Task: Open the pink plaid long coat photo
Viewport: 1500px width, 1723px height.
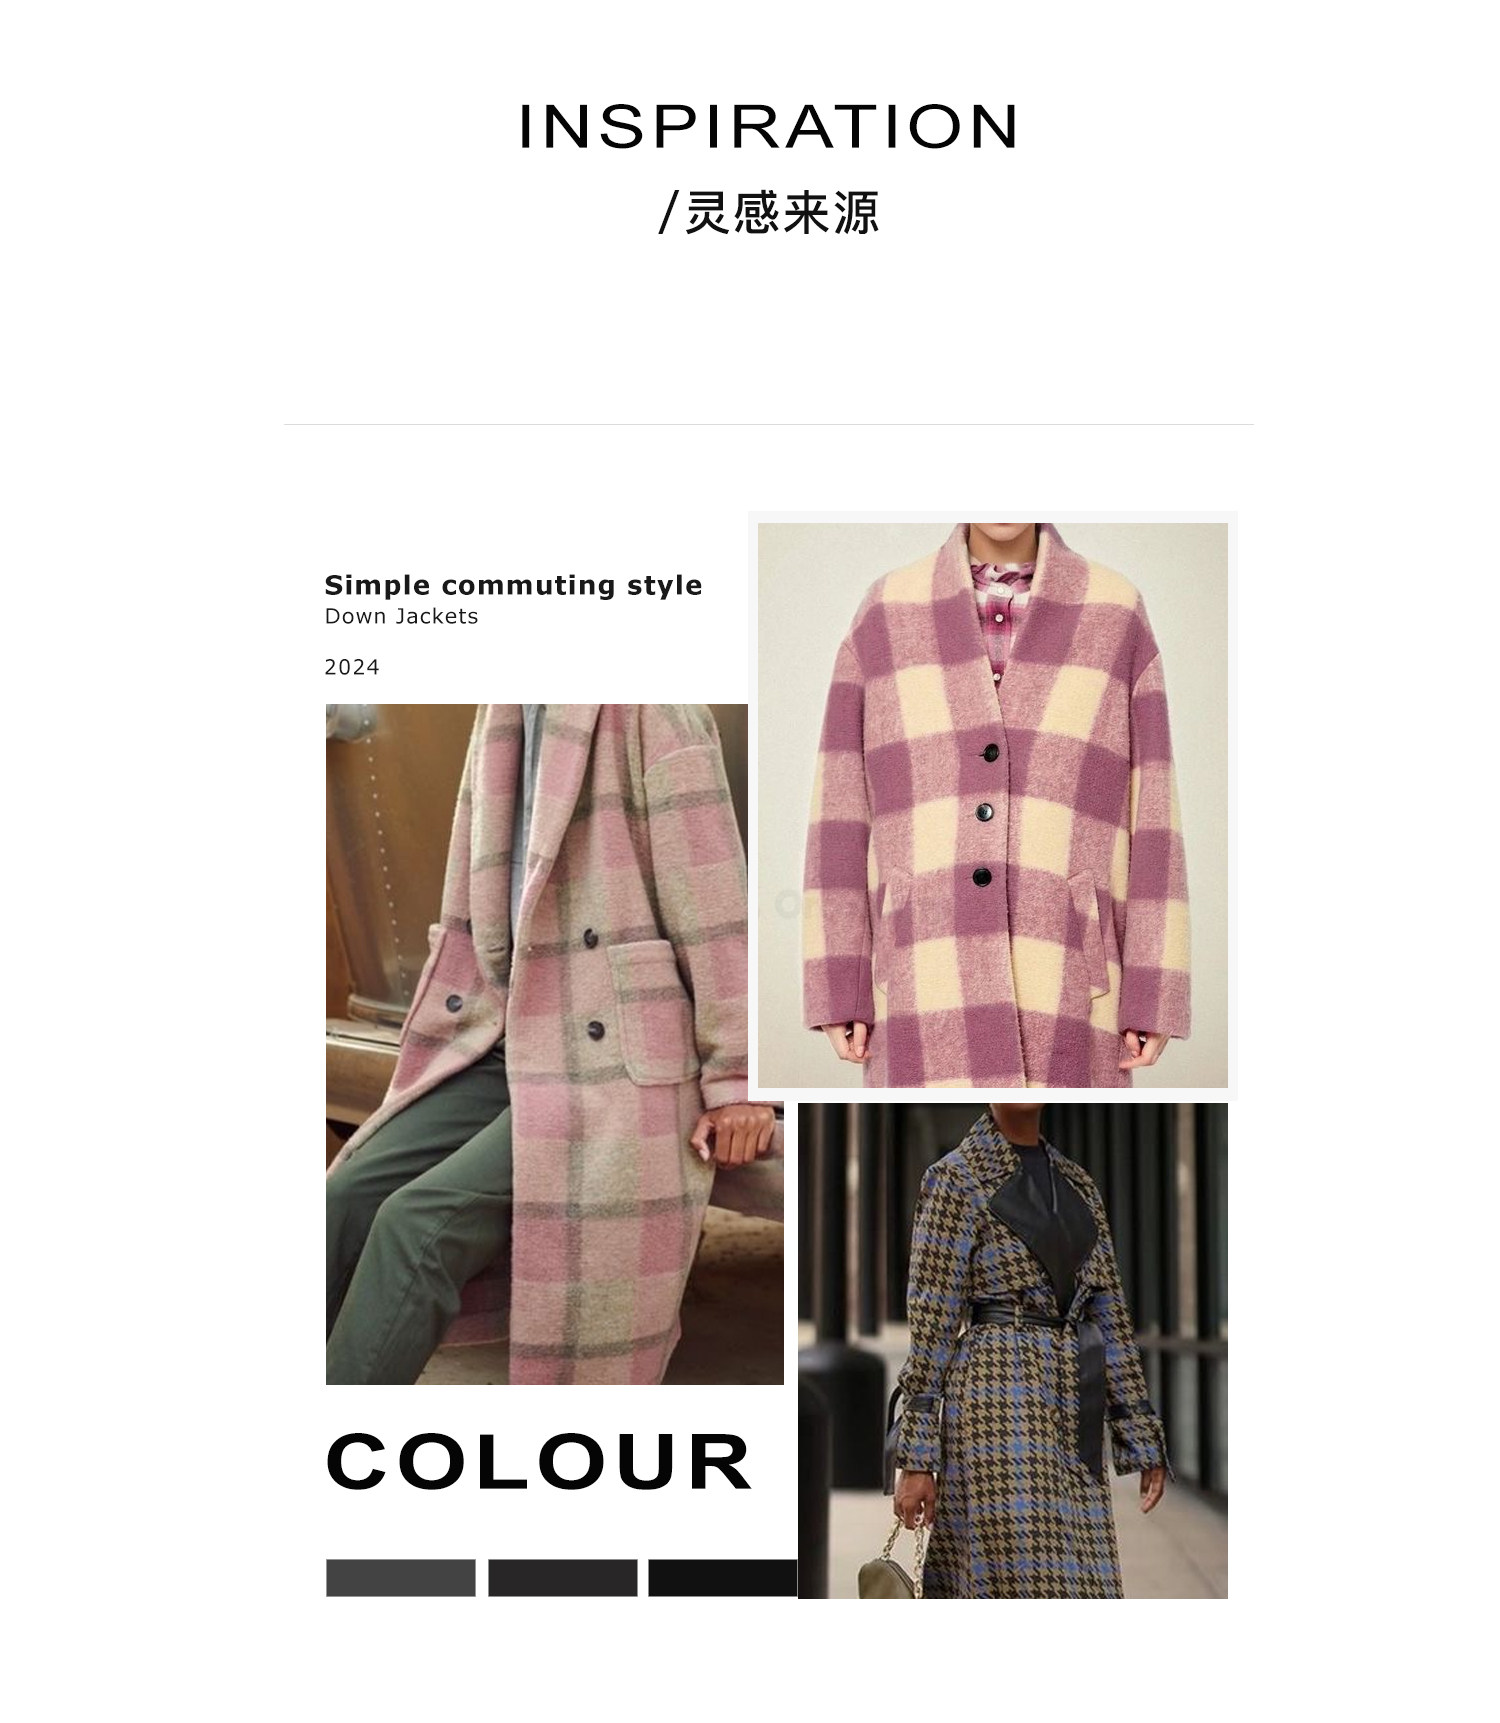Action: [x=555, y=1044]
